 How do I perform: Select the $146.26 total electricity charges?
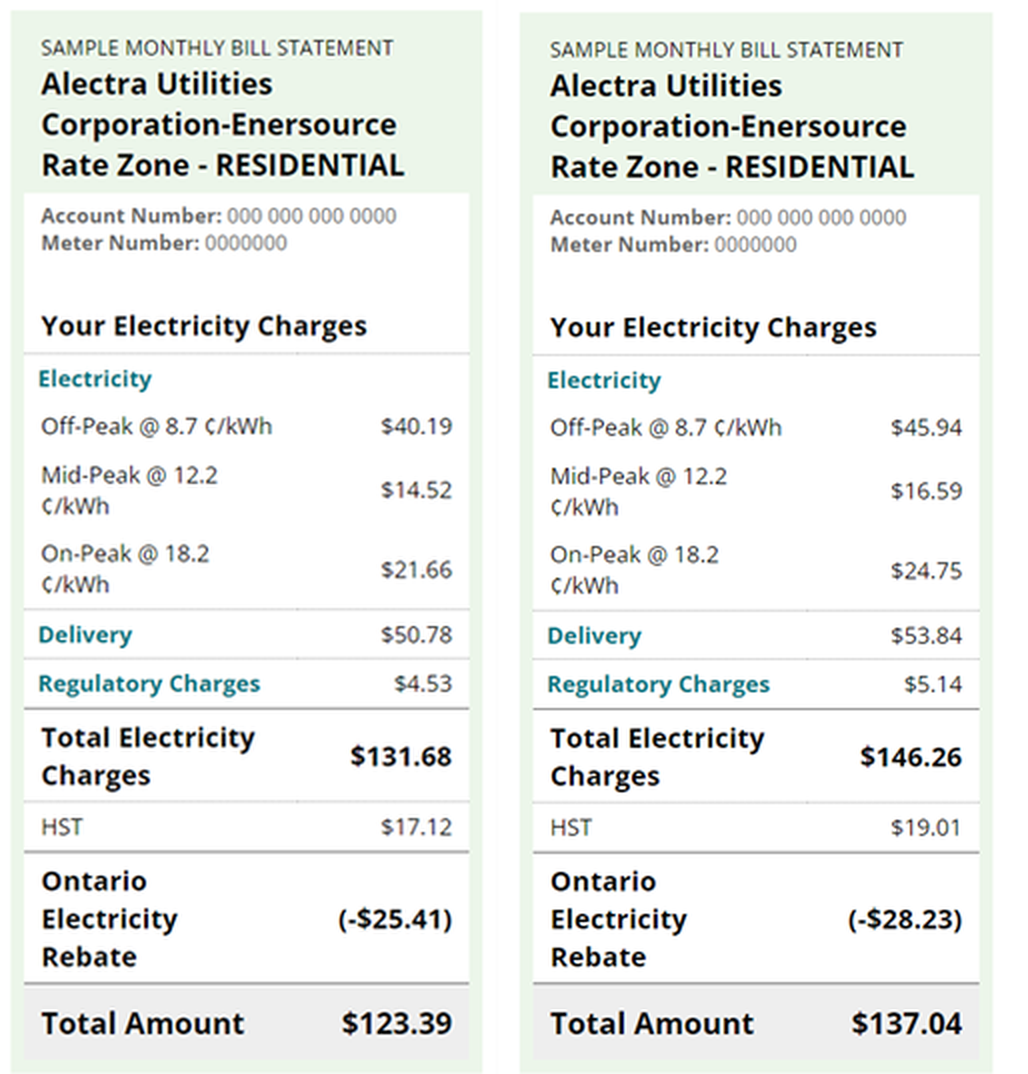pos(911,758)
